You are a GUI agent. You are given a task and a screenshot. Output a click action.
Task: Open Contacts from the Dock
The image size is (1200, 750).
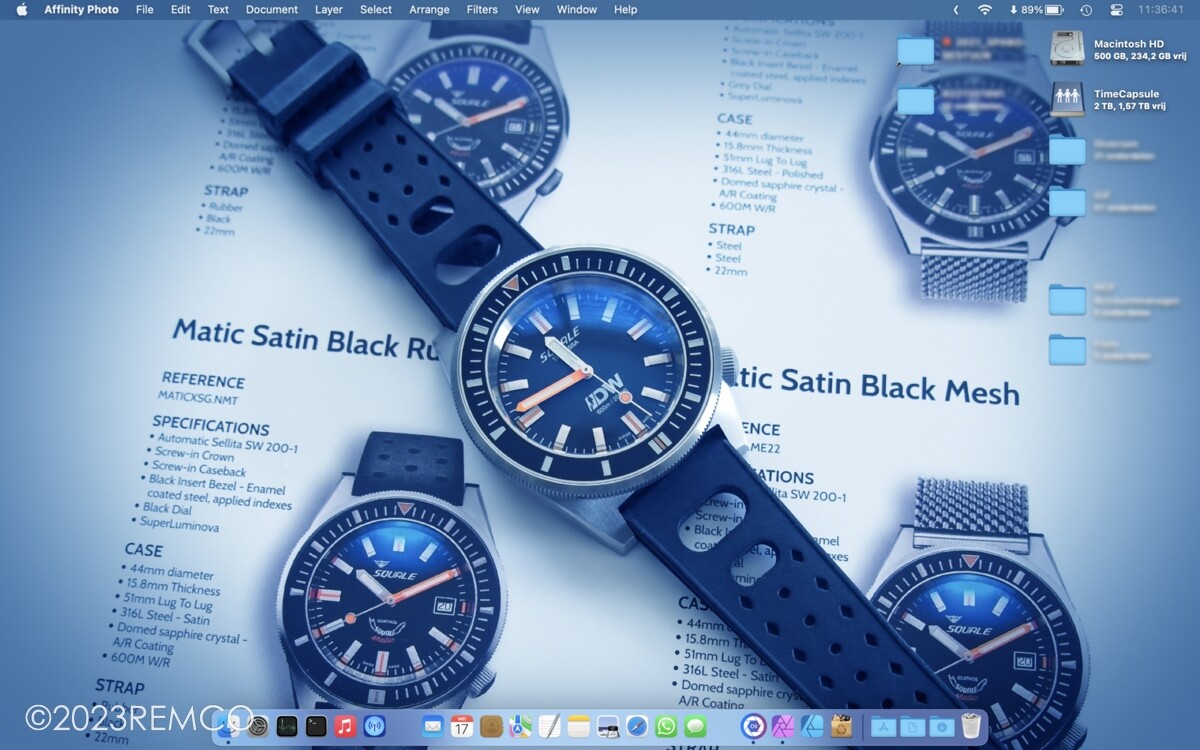point(491,727)
